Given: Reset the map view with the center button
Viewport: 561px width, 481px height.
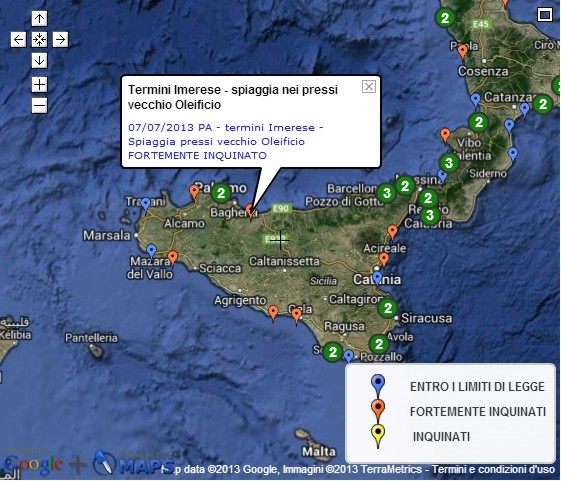Looking at the screenshot, I should pyautogui.click(x=39, y=39).
